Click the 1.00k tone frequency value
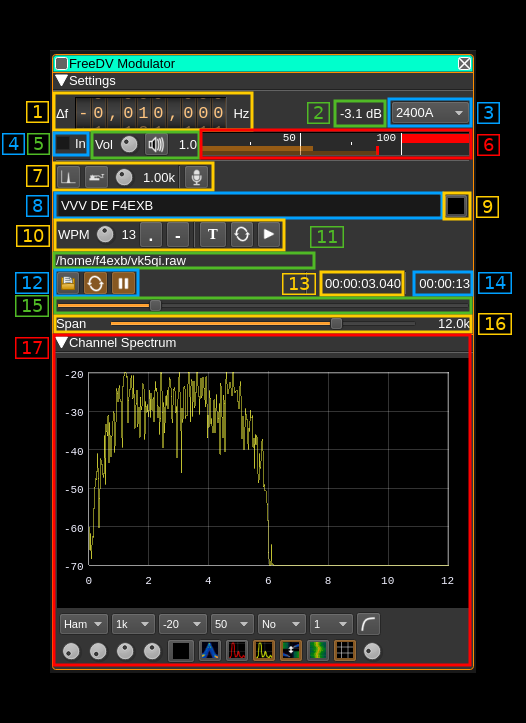The height and width of the screenshot is (723, 526). (159, 178)
